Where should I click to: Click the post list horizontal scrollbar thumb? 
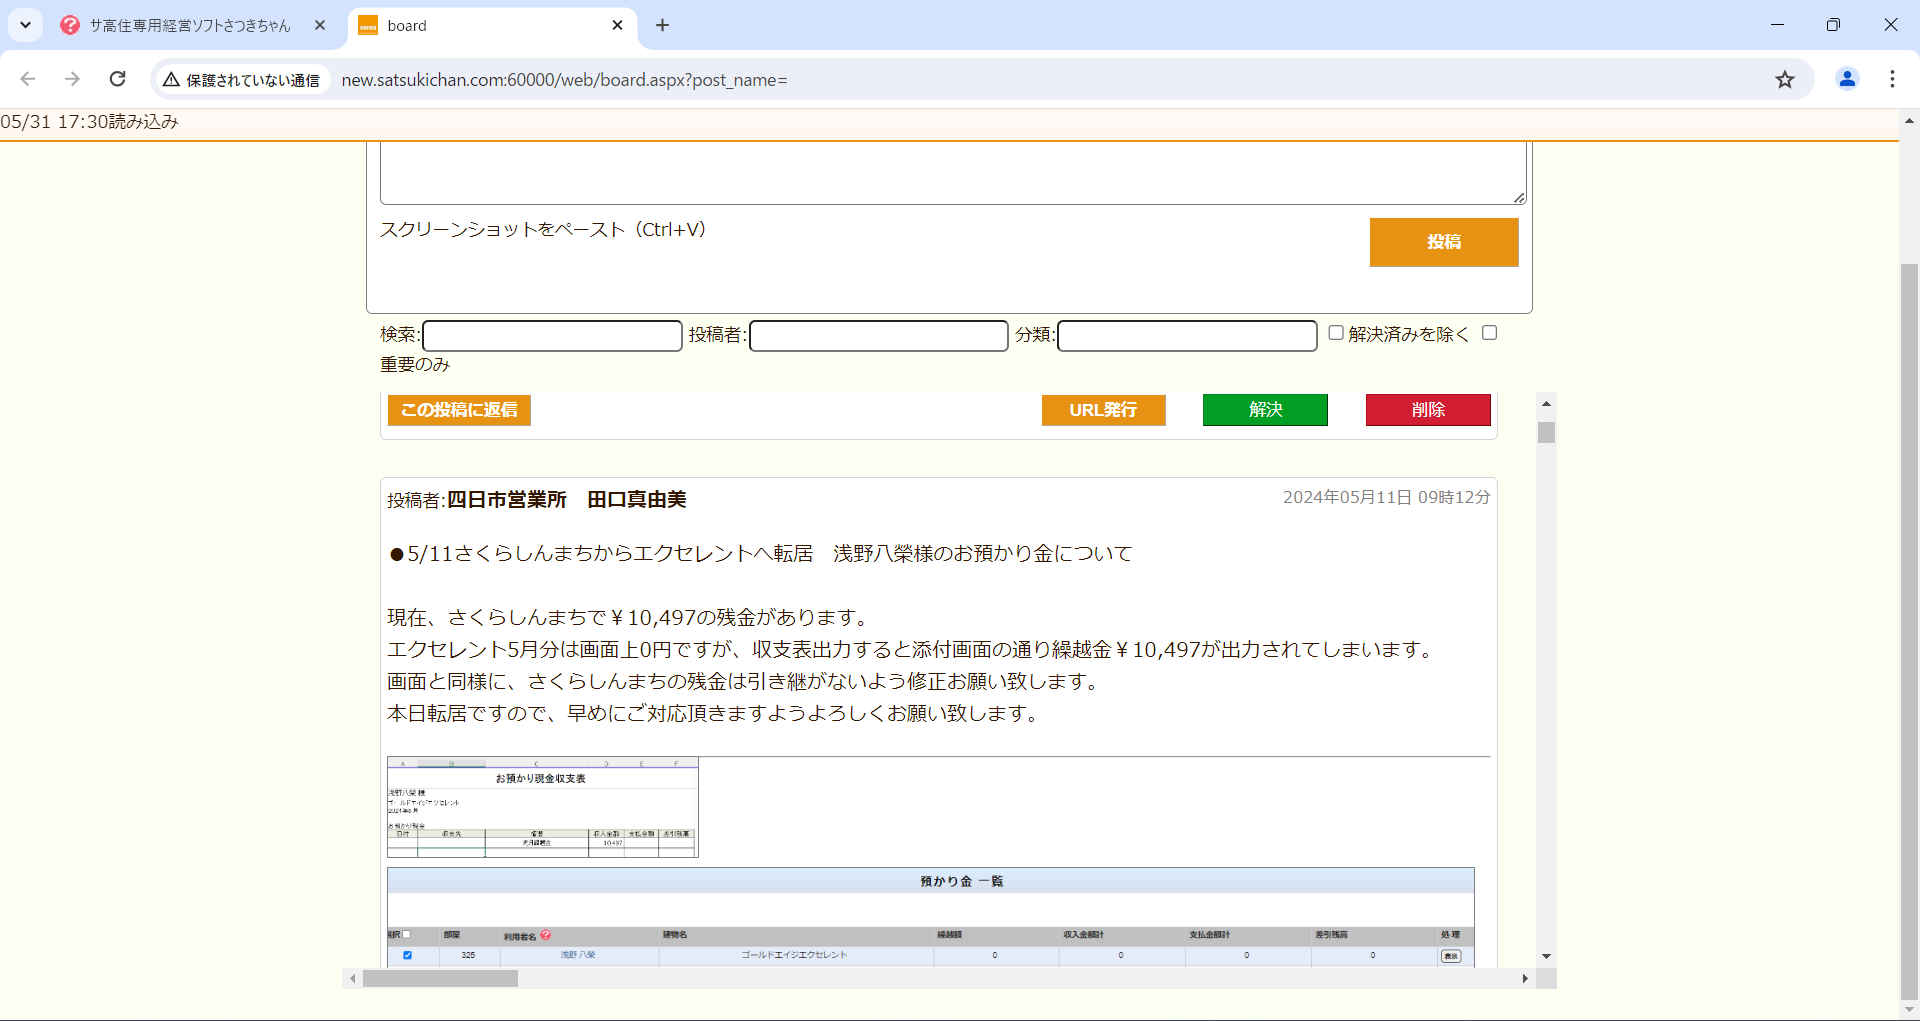(x=440, y=979)
